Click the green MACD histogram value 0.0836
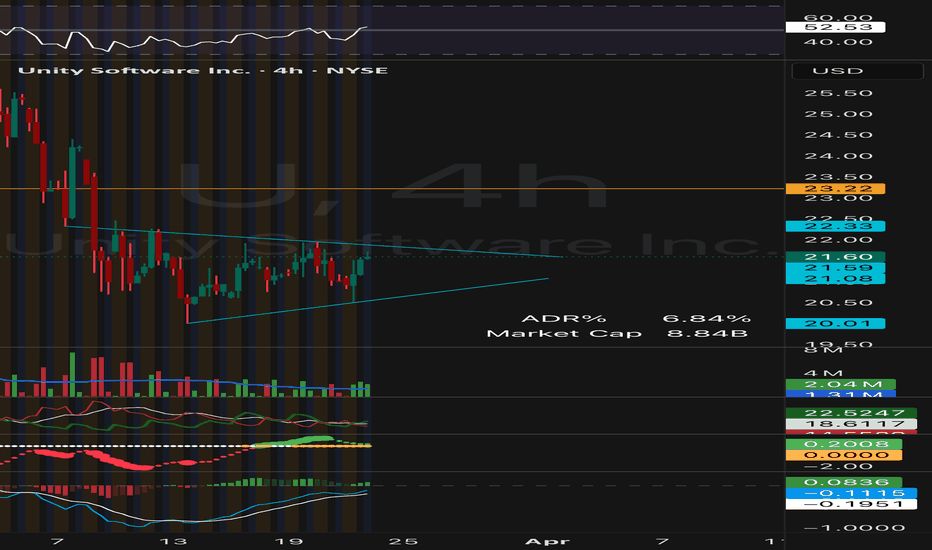Image resolution: width=932 pixels, height=550 pixels. [843, 482]
